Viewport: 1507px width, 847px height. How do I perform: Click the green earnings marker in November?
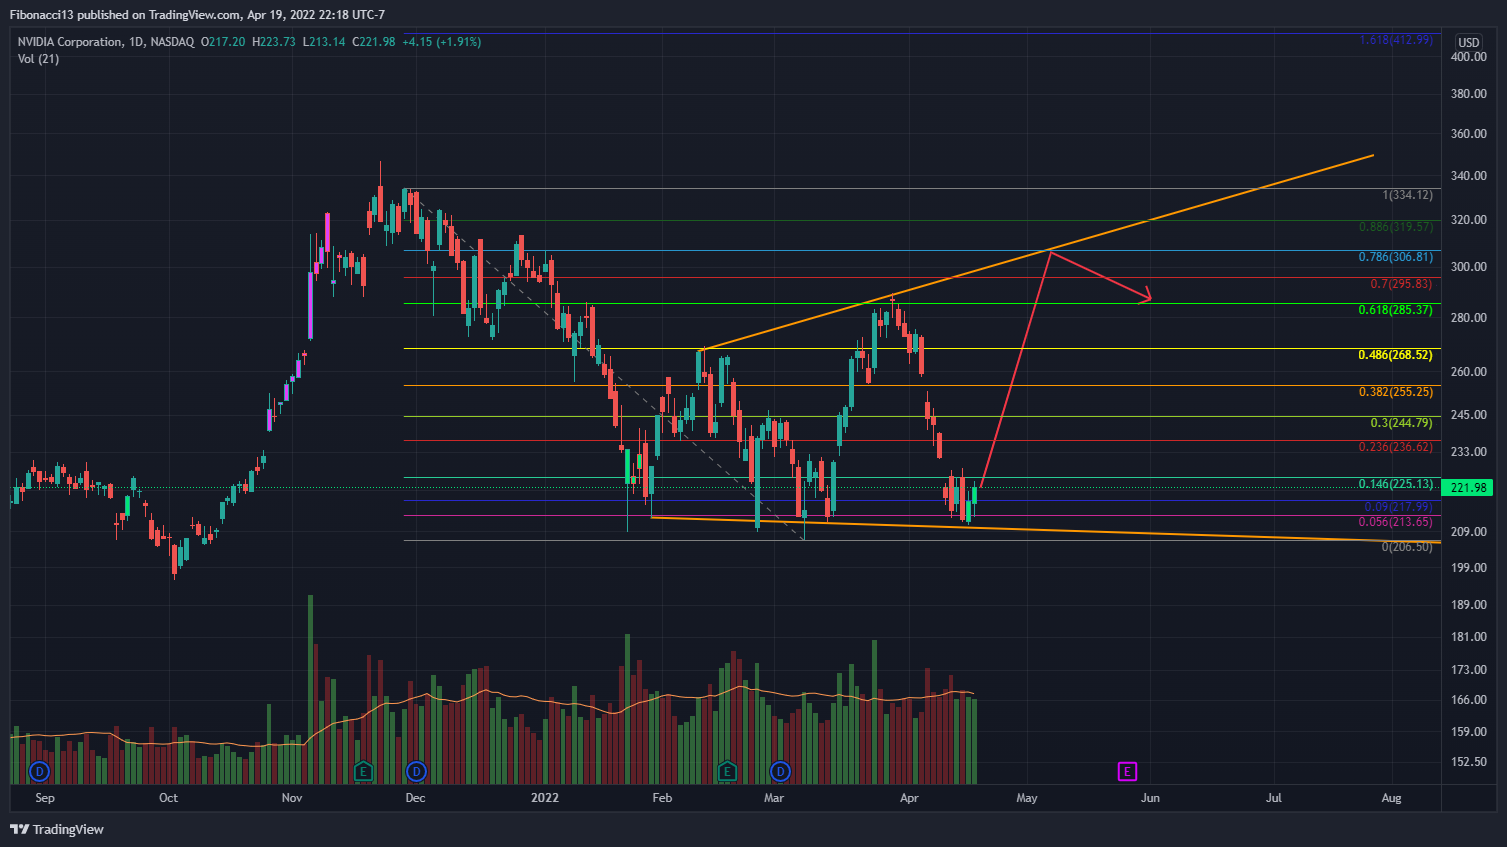point(363,771)
